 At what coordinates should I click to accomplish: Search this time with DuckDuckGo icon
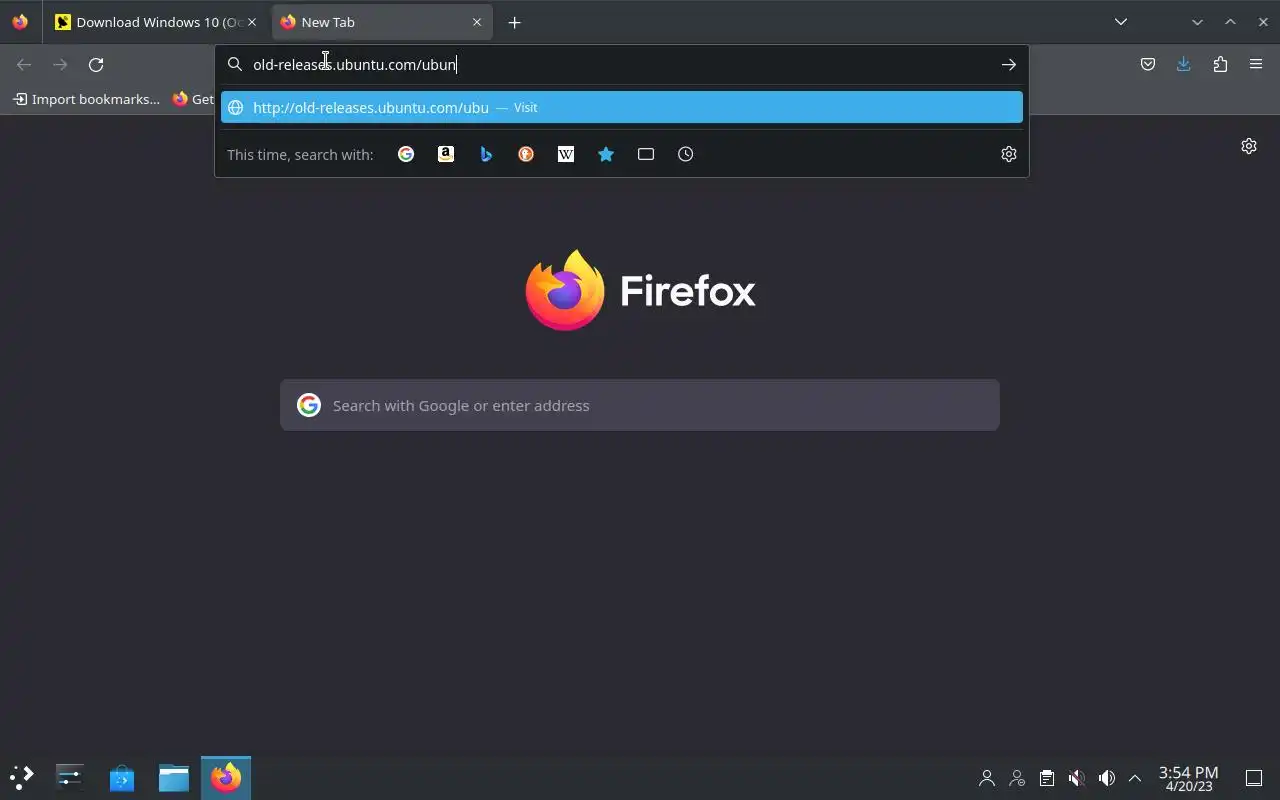pos(526,154)
